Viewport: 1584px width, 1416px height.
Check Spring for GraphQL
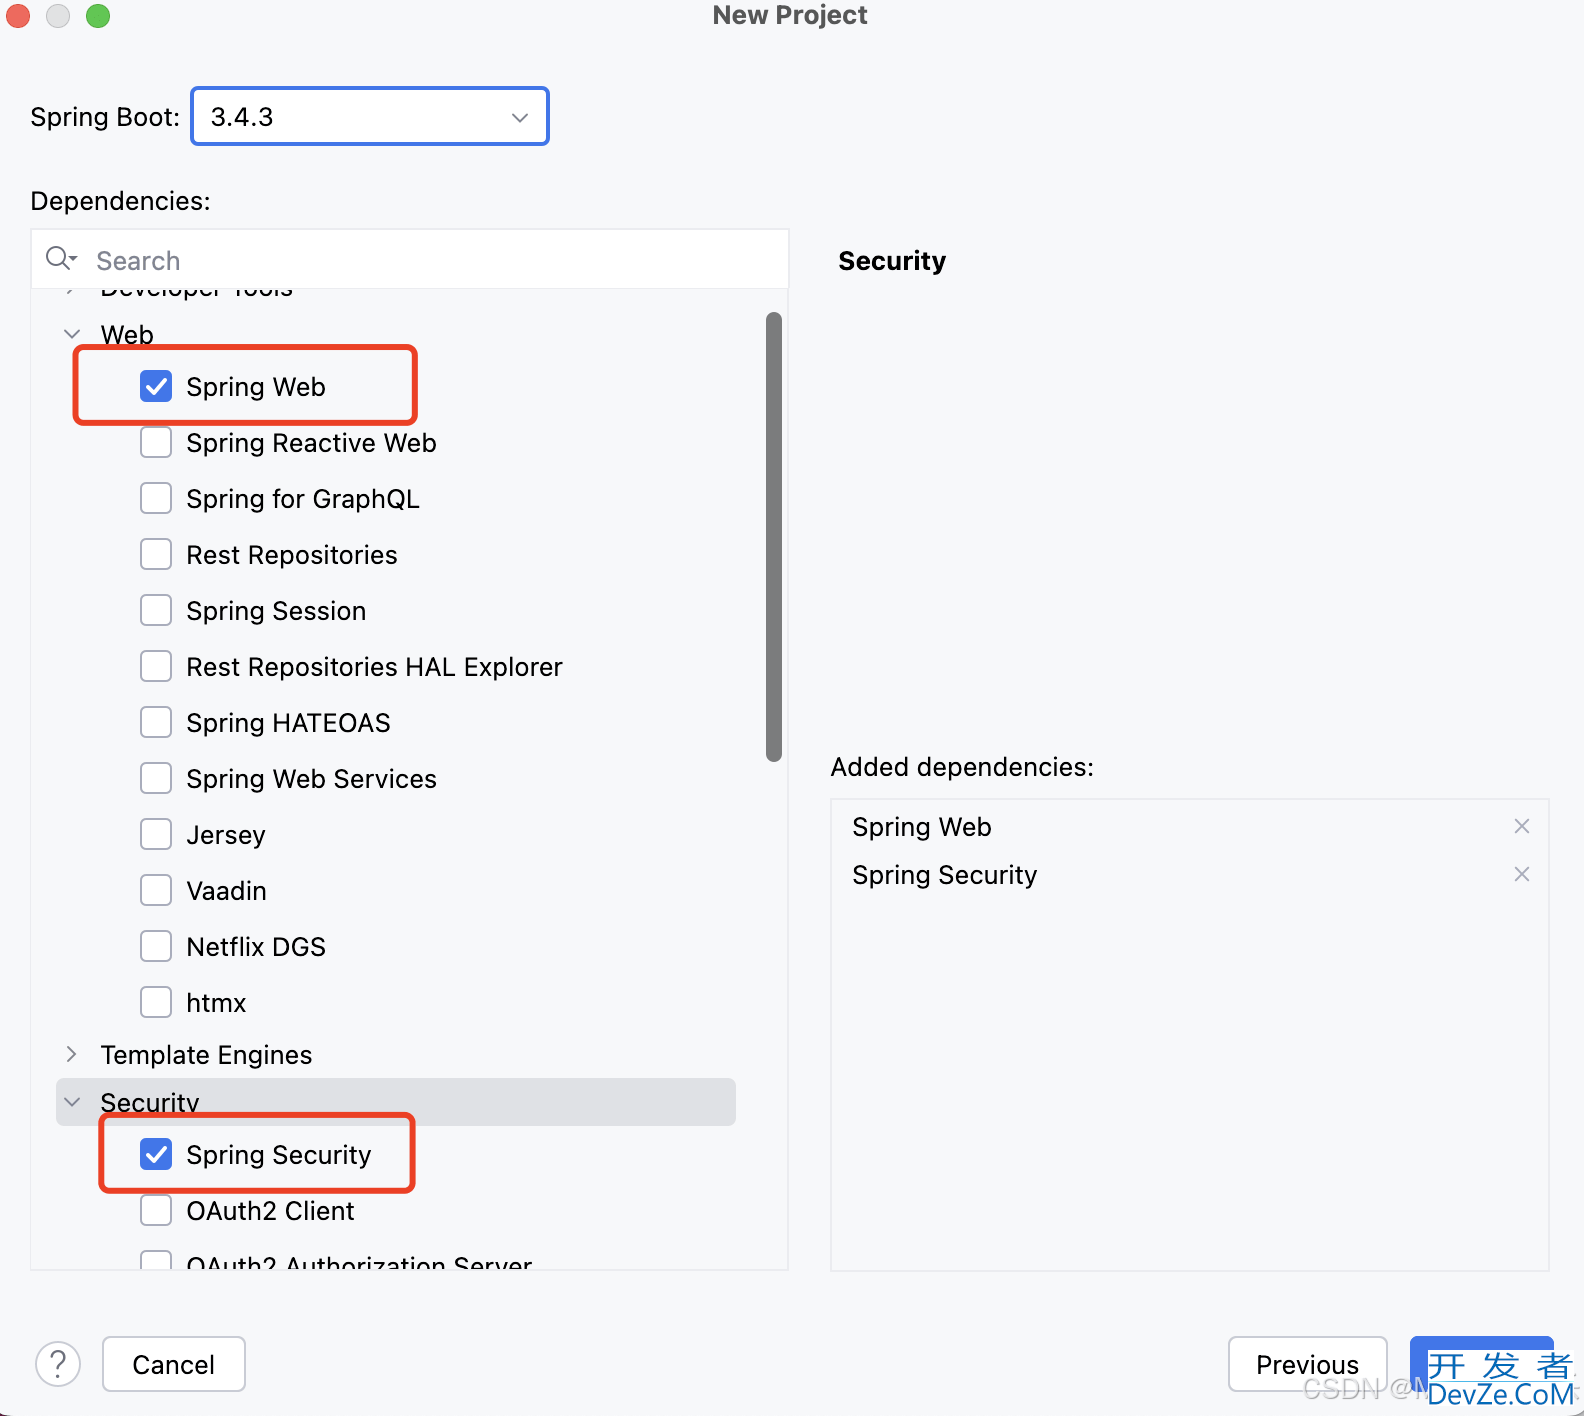coord(156,498)
